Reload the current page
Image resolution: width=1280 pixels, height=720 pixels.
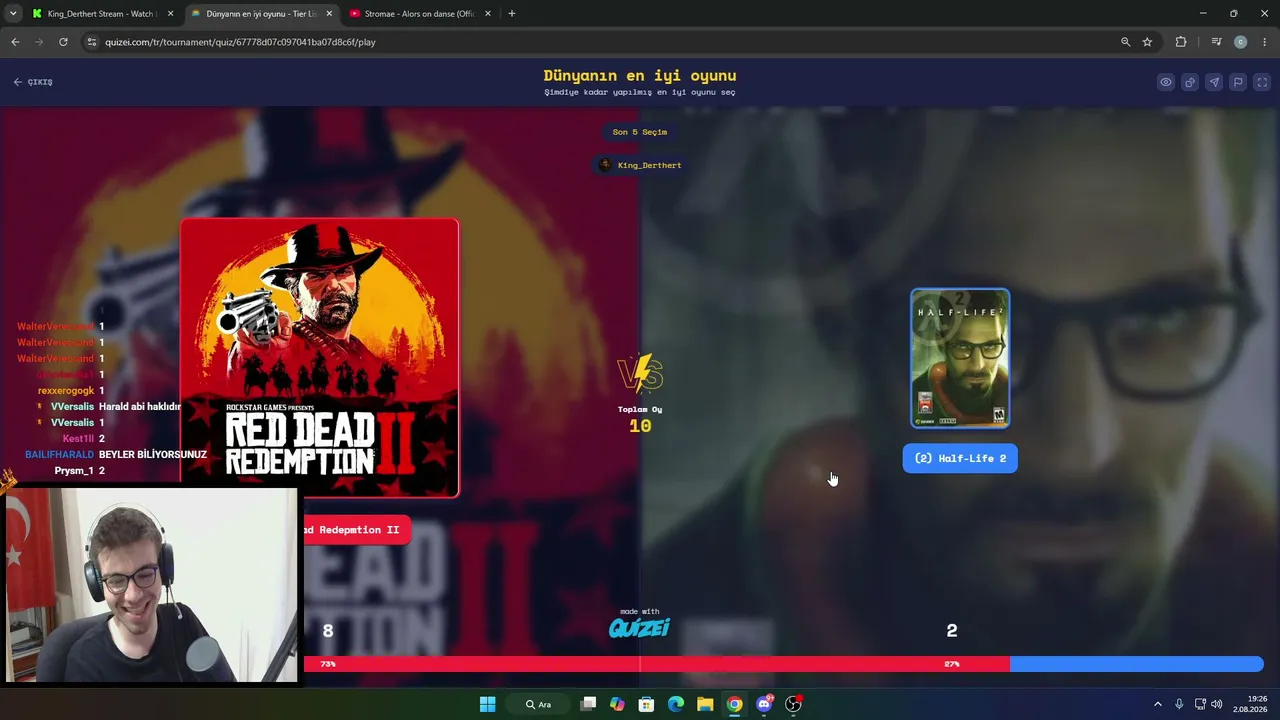63,42
